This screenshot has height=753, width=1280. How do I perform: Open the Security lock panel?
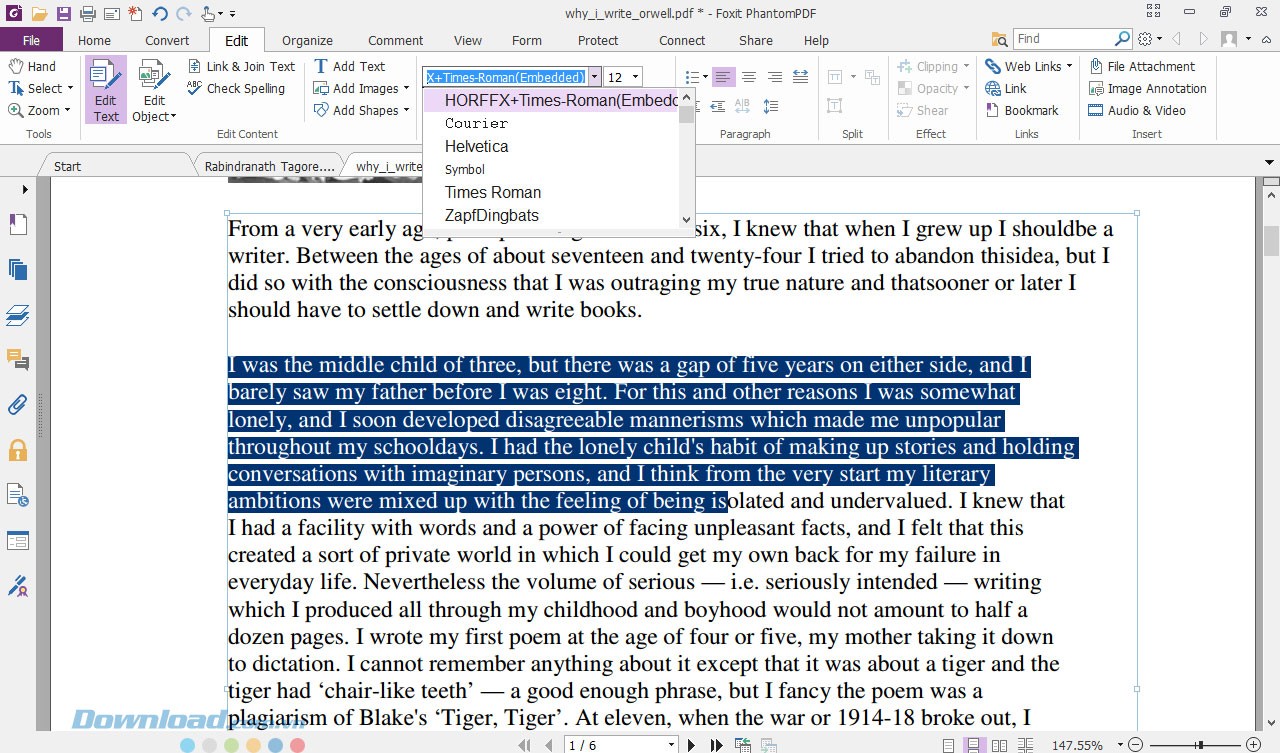click(x=18, y=449)
